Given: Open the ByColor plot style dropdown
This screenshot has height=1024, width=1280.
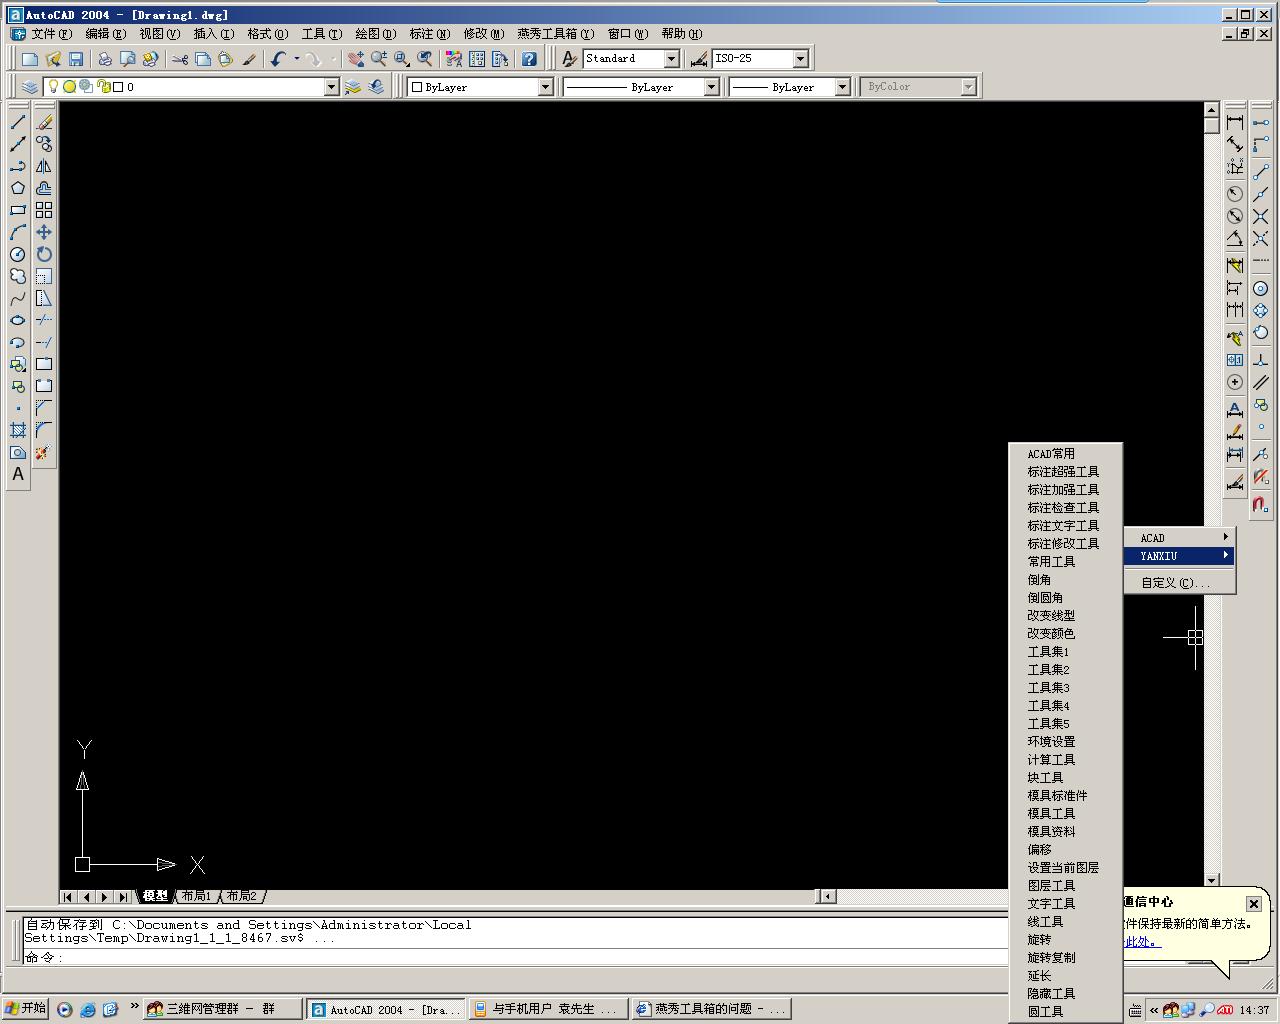Looking at the screenshot, I should (x=968, y=87).
